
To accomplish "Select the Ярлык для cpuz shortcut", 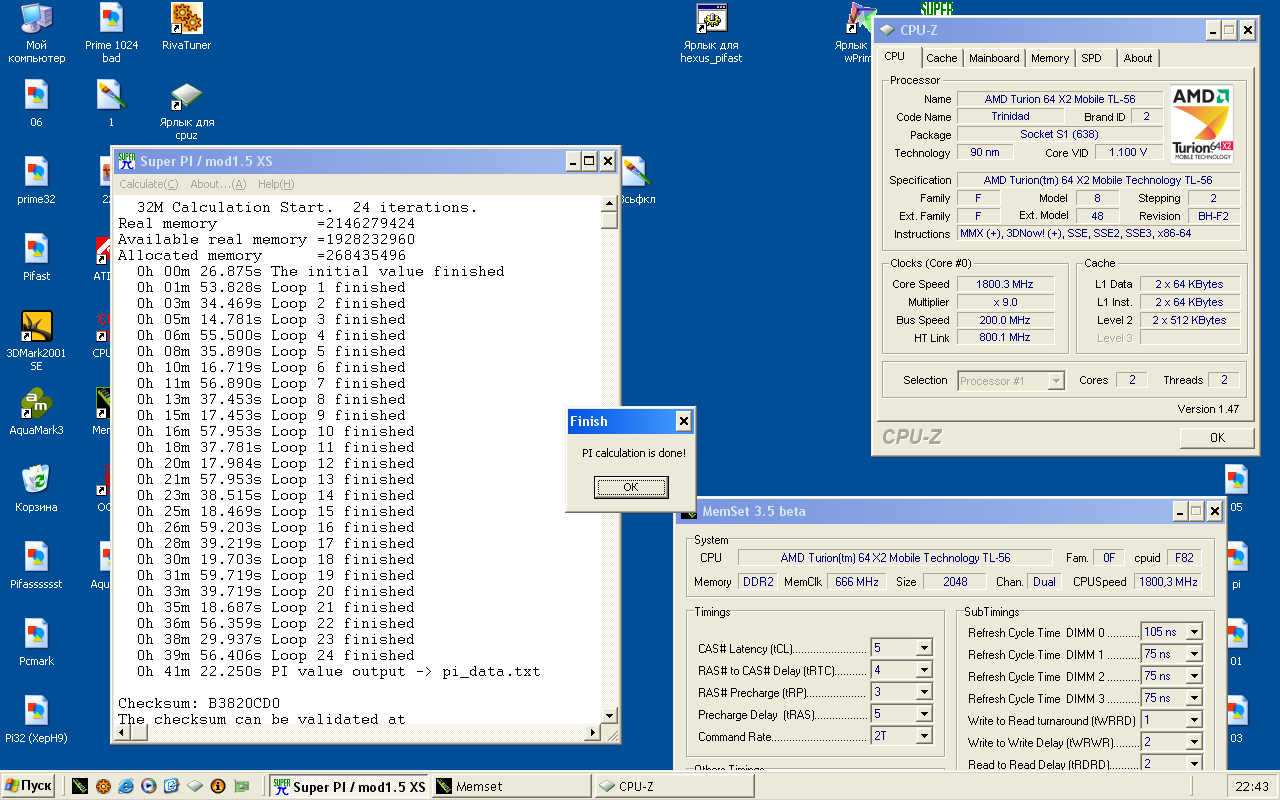I will point(186,110).
